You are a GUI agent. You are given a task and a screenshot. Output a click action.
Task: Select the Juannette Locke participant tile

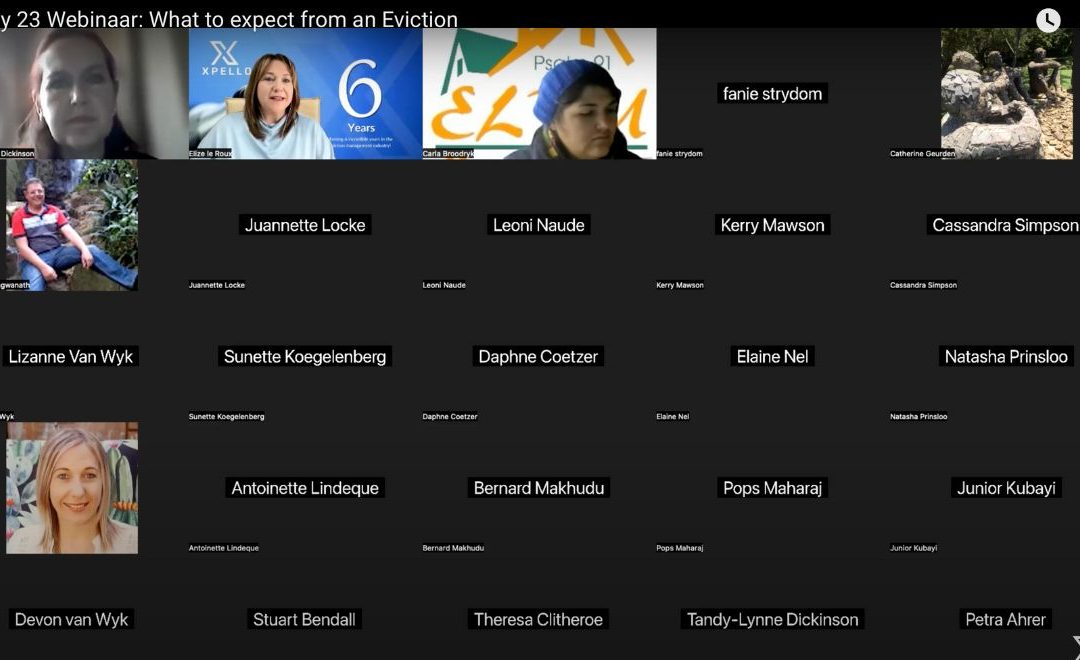(x=305, y=225)
